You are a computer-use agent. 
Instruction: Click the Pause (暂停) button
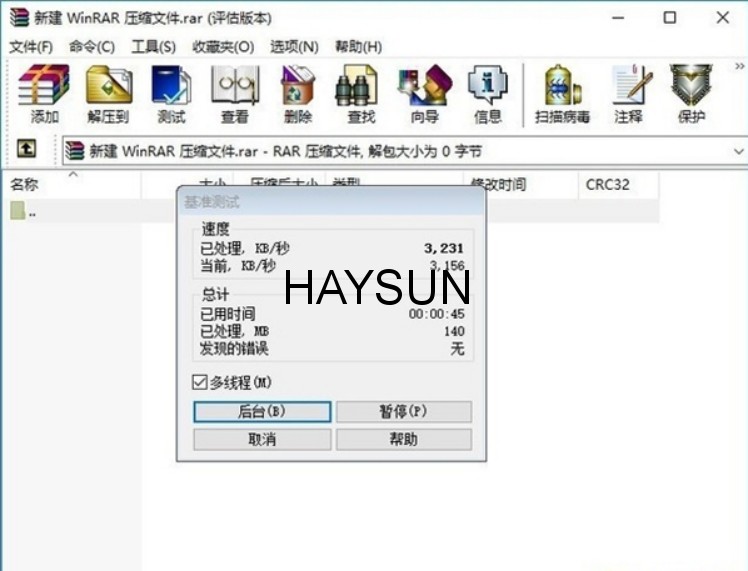(404, 412)
